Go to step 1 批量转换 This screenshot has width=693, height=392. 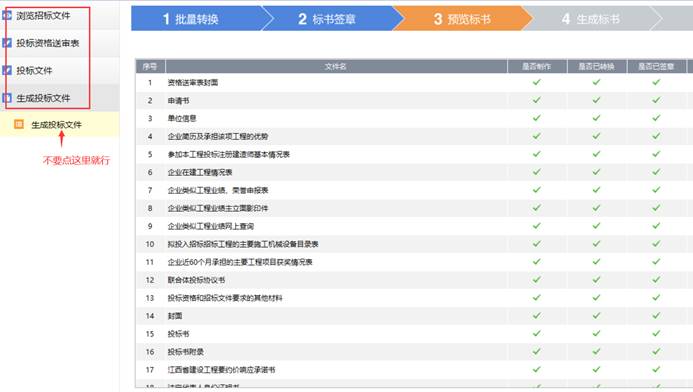(197, 19)
